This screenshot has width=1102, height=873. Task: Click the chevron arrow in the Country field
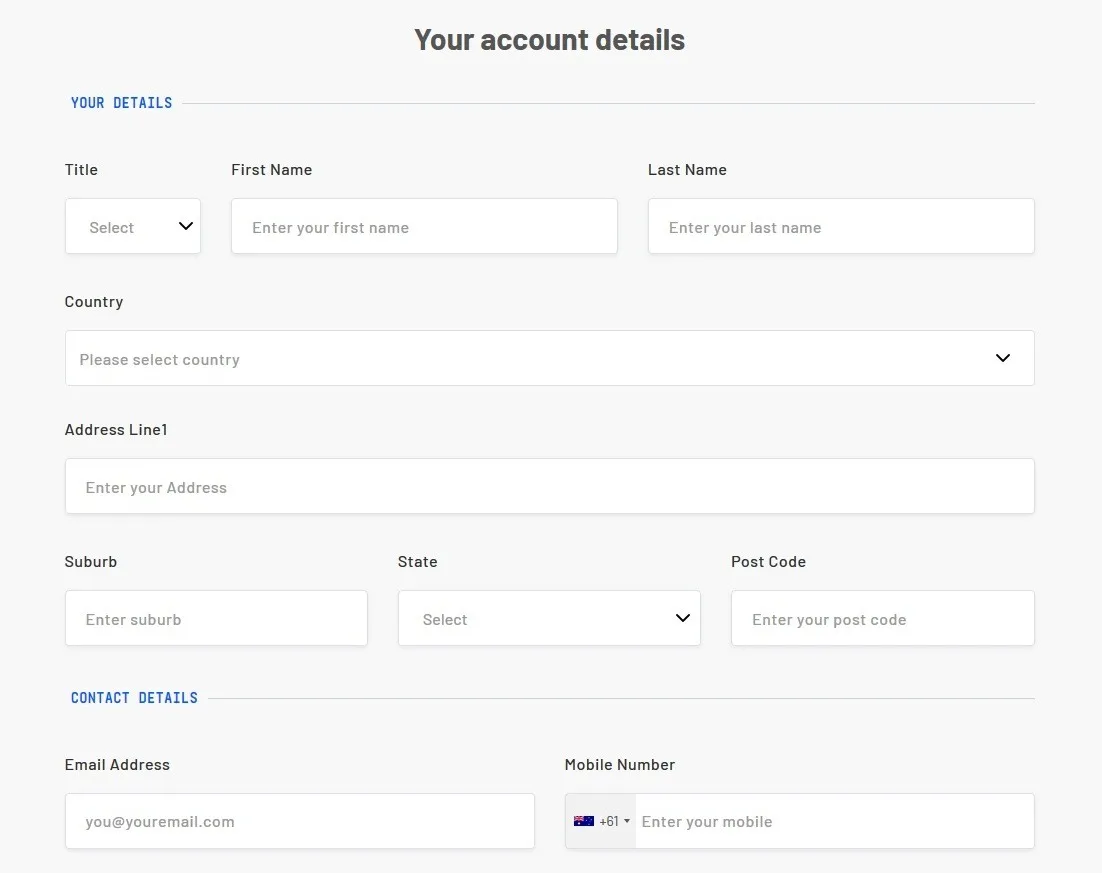coord(1002,358)
